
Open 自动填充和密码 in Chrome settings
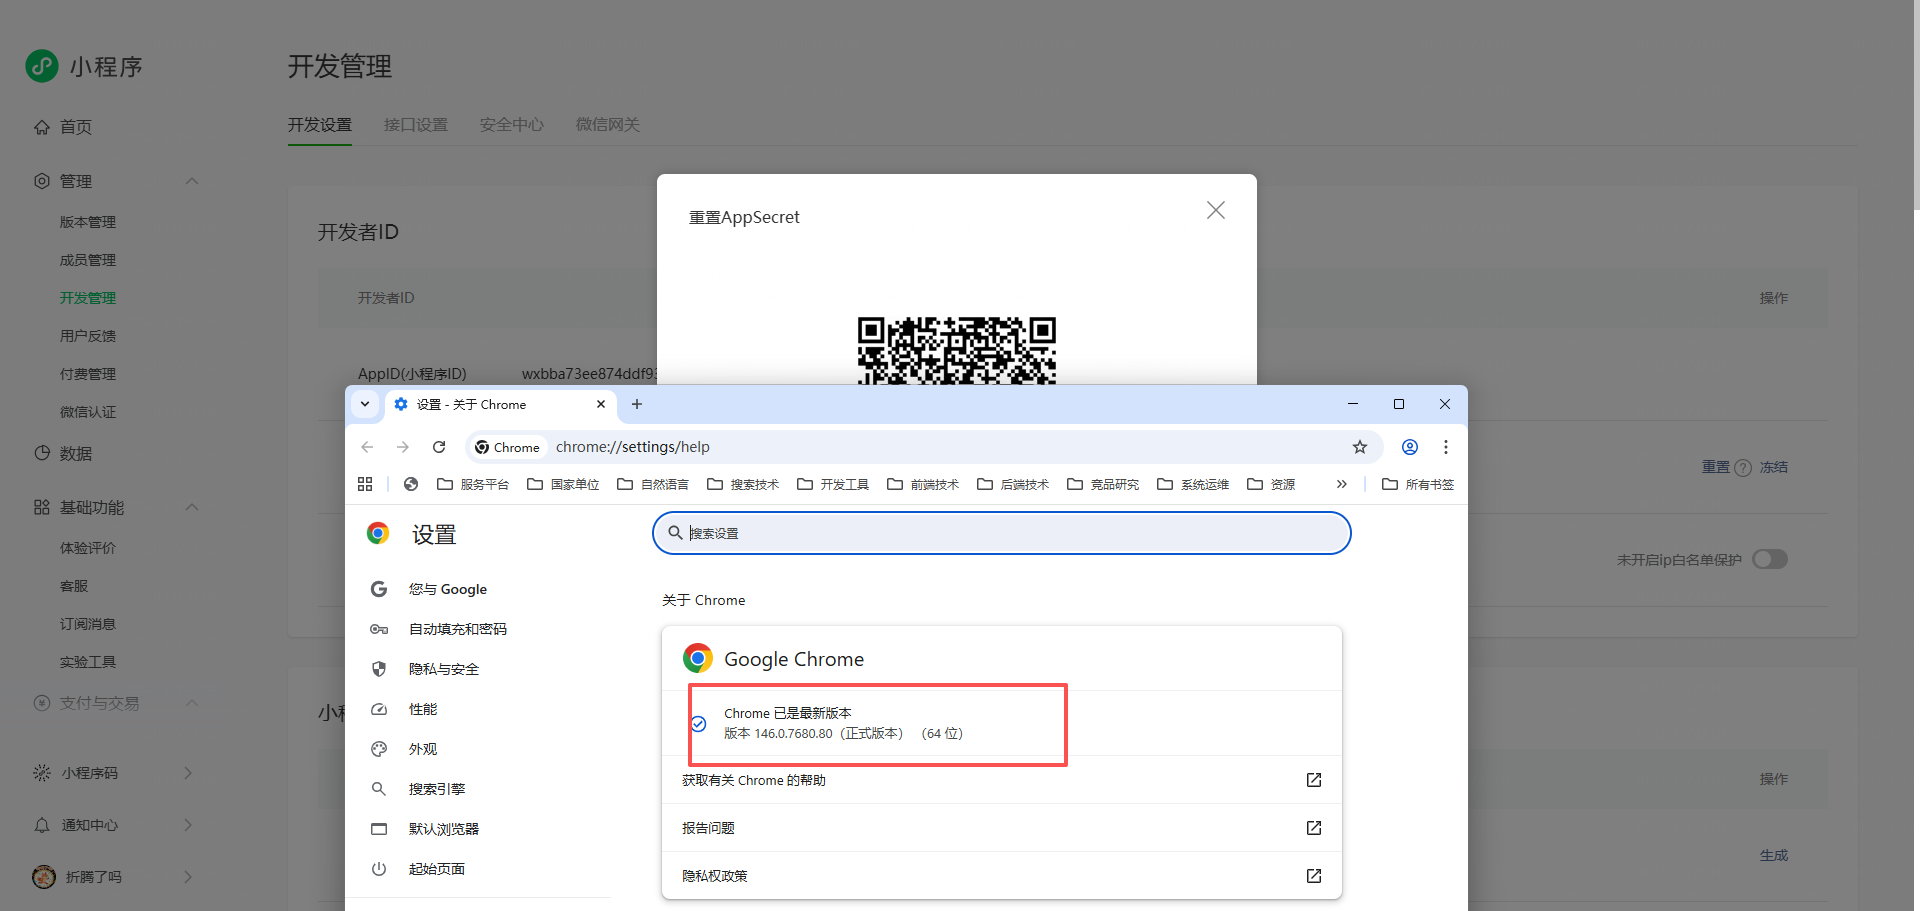click(x=458, y=629)
